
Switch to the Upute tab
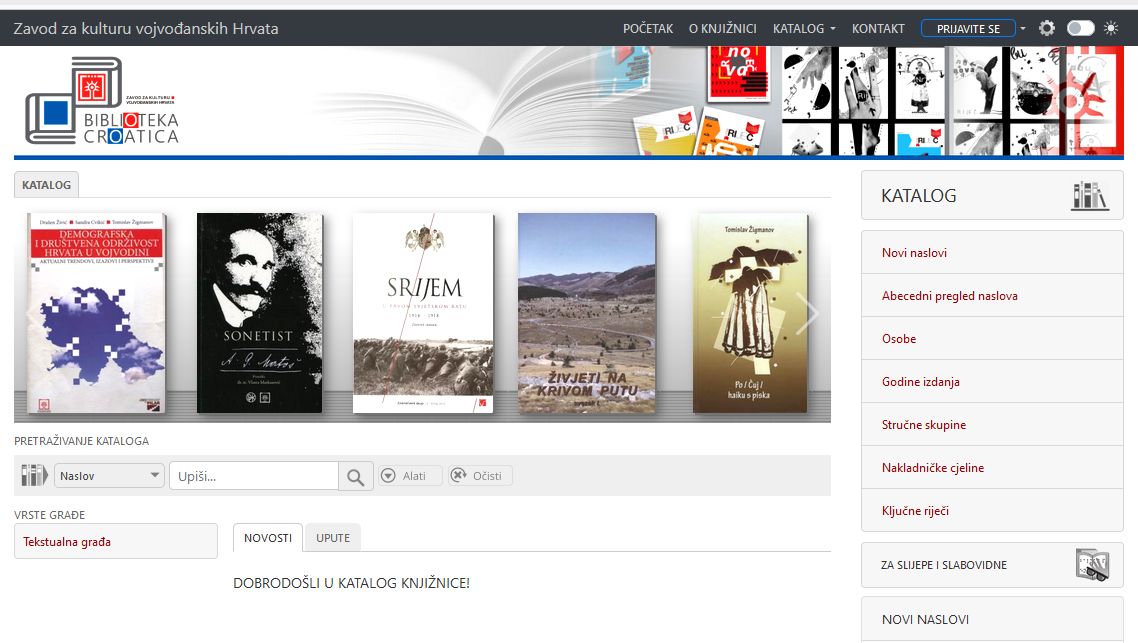[333, 538]
